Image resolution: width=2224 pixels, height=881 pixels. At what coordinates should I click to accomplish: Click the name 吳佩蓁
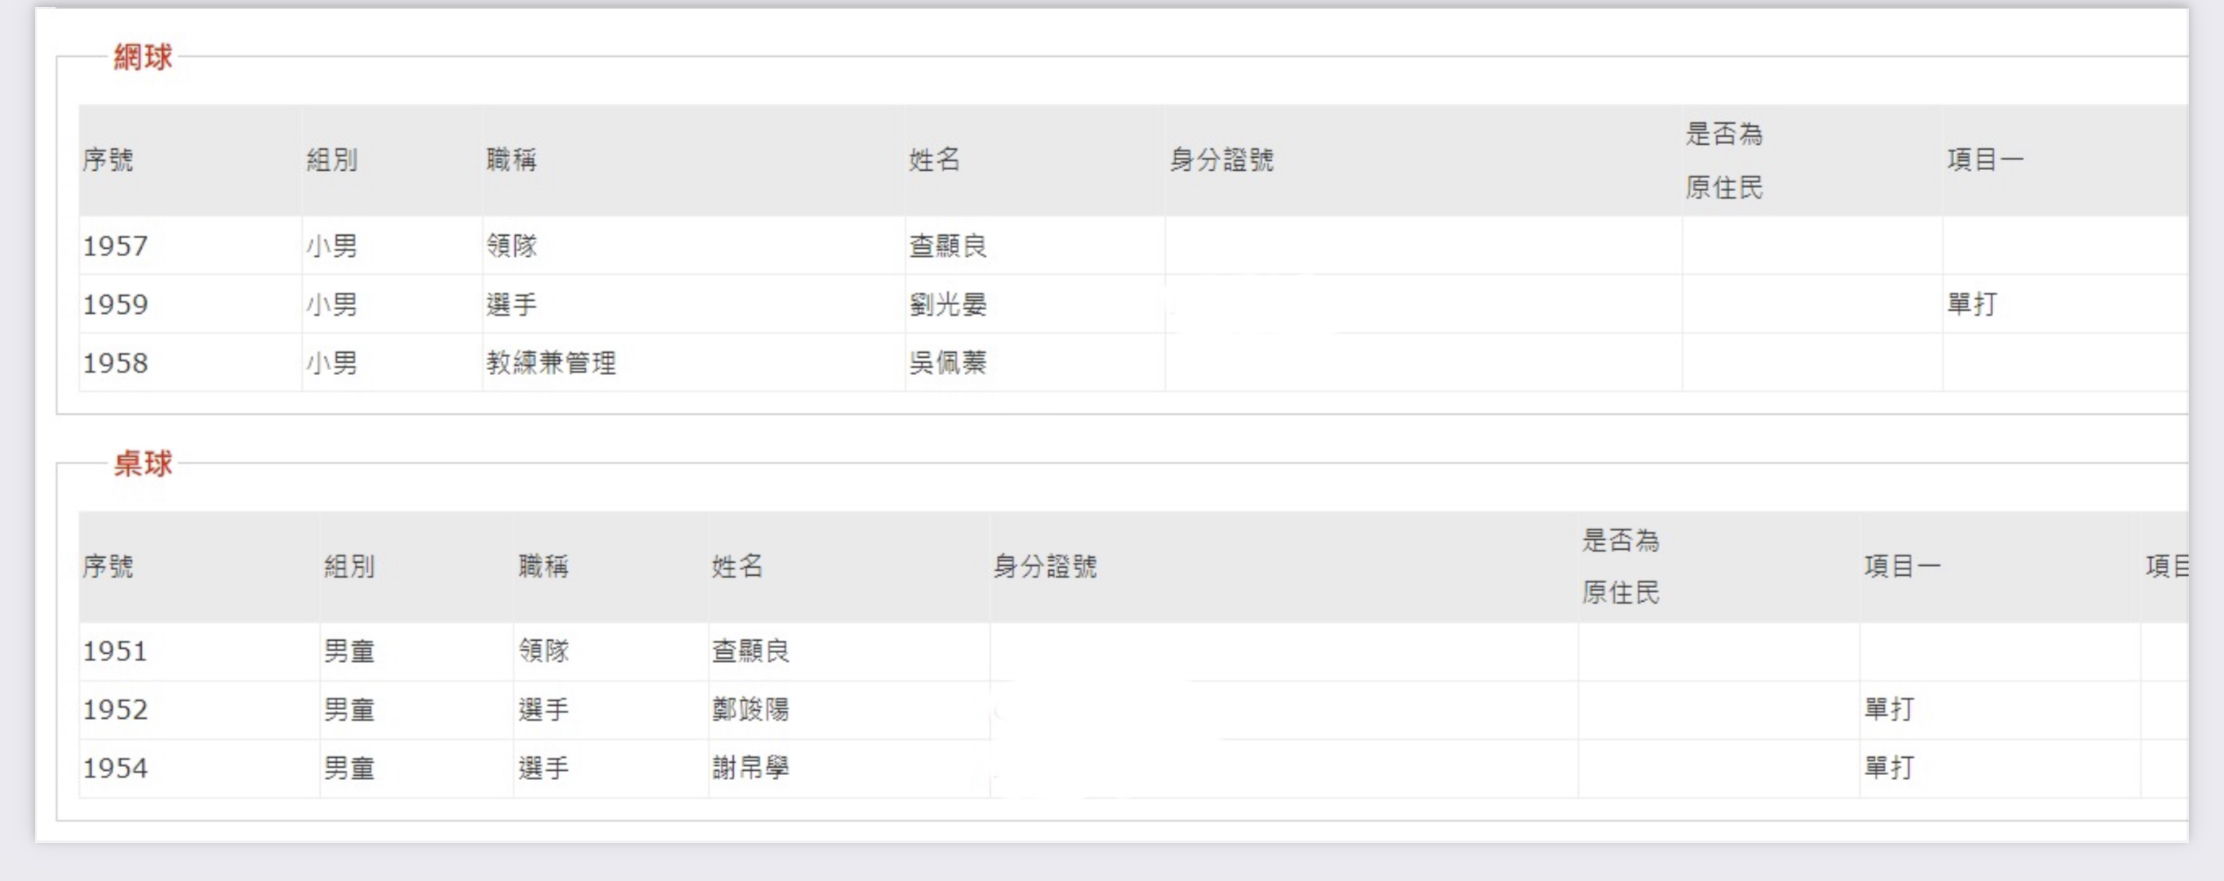947,363
